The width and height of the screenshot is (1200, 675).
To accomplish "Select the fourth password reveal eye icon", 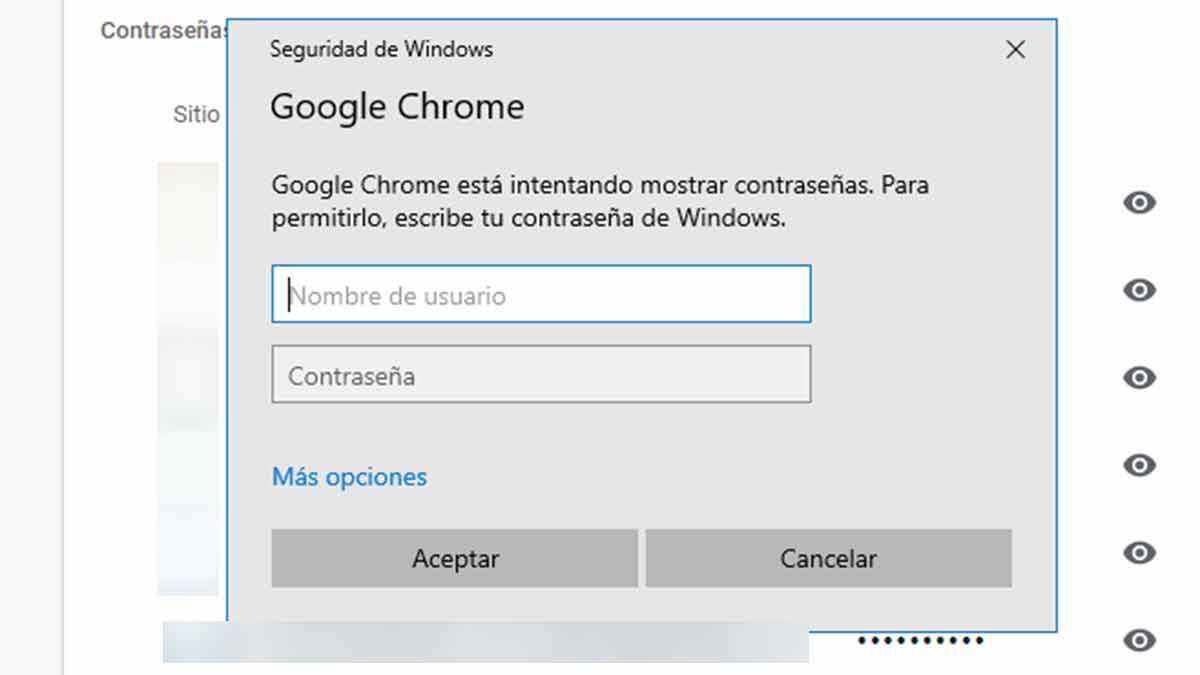I will (x=1138, y=465).
